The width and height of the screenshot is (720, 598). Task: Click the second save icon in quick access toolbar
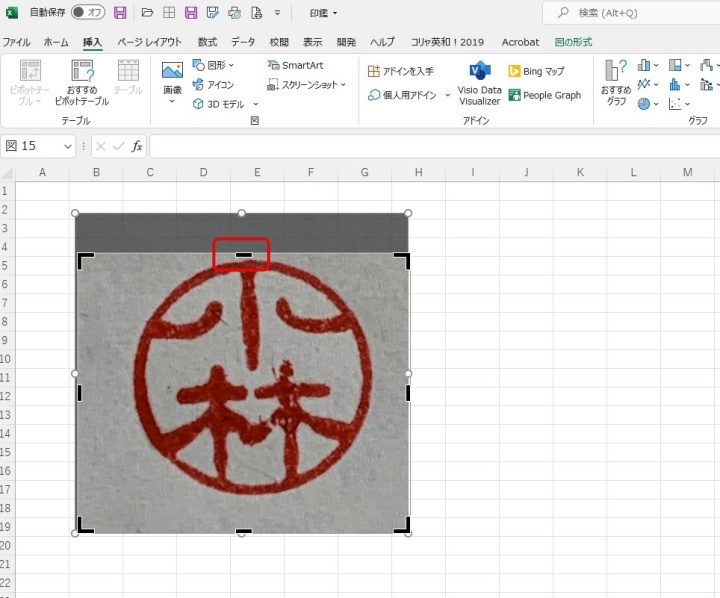pyautogui.click(x=191, y=12)
